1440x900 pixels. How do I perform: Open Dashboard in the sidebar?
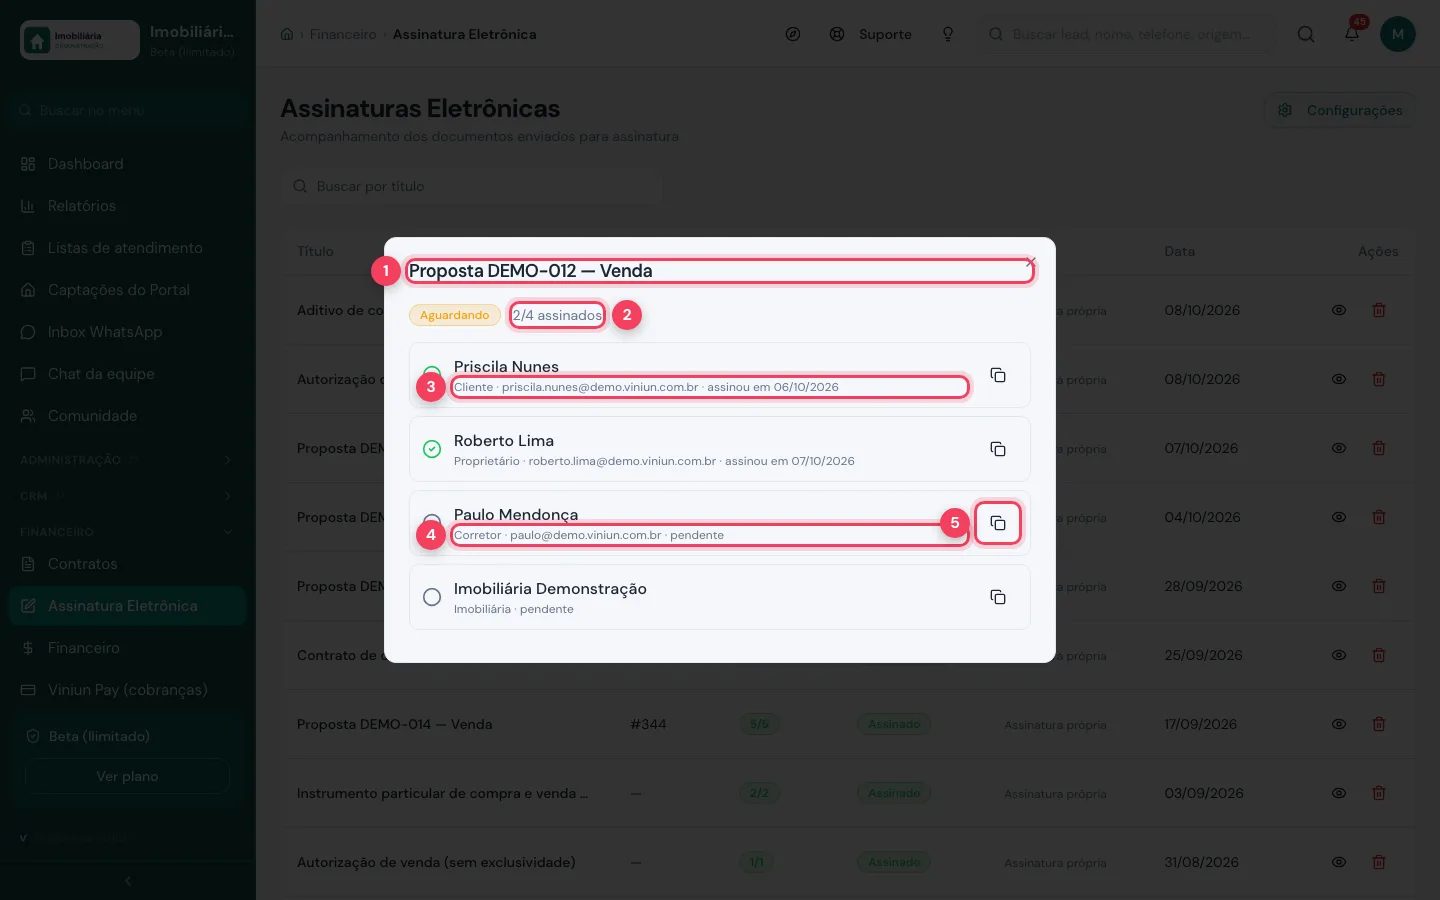[127, 164]
